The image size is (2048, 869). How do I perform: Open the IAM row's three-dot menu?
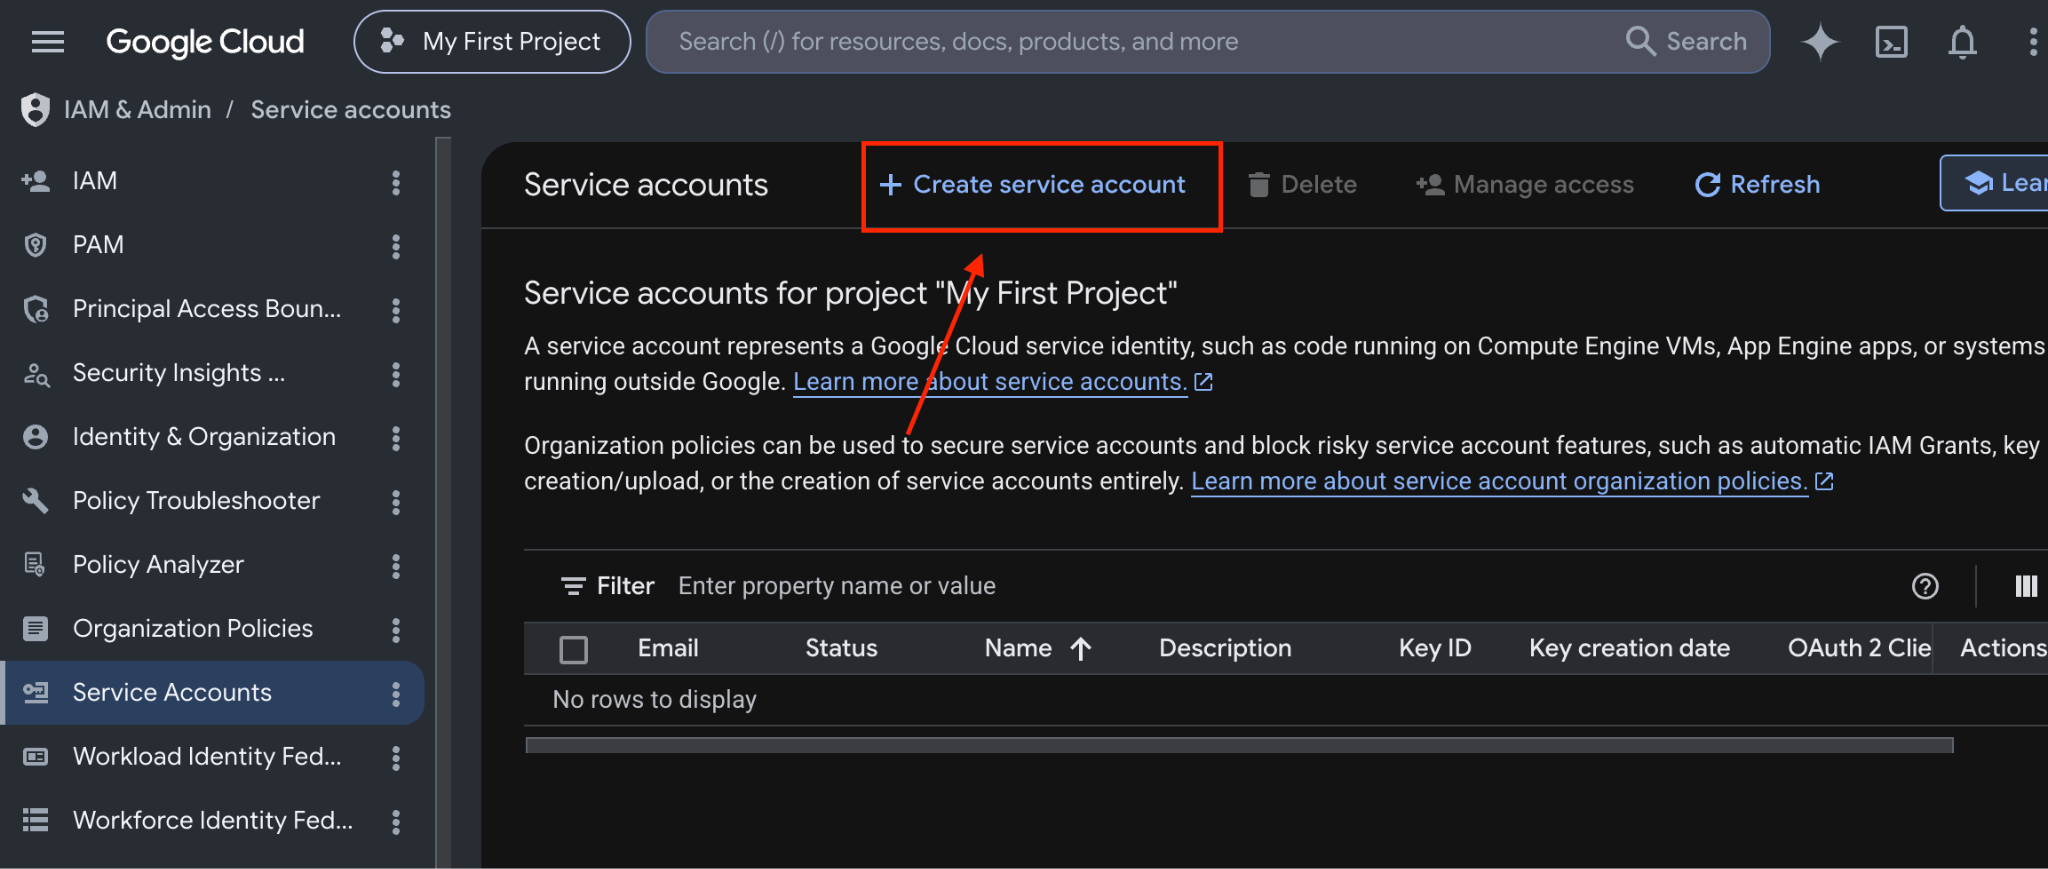(396, 182)
